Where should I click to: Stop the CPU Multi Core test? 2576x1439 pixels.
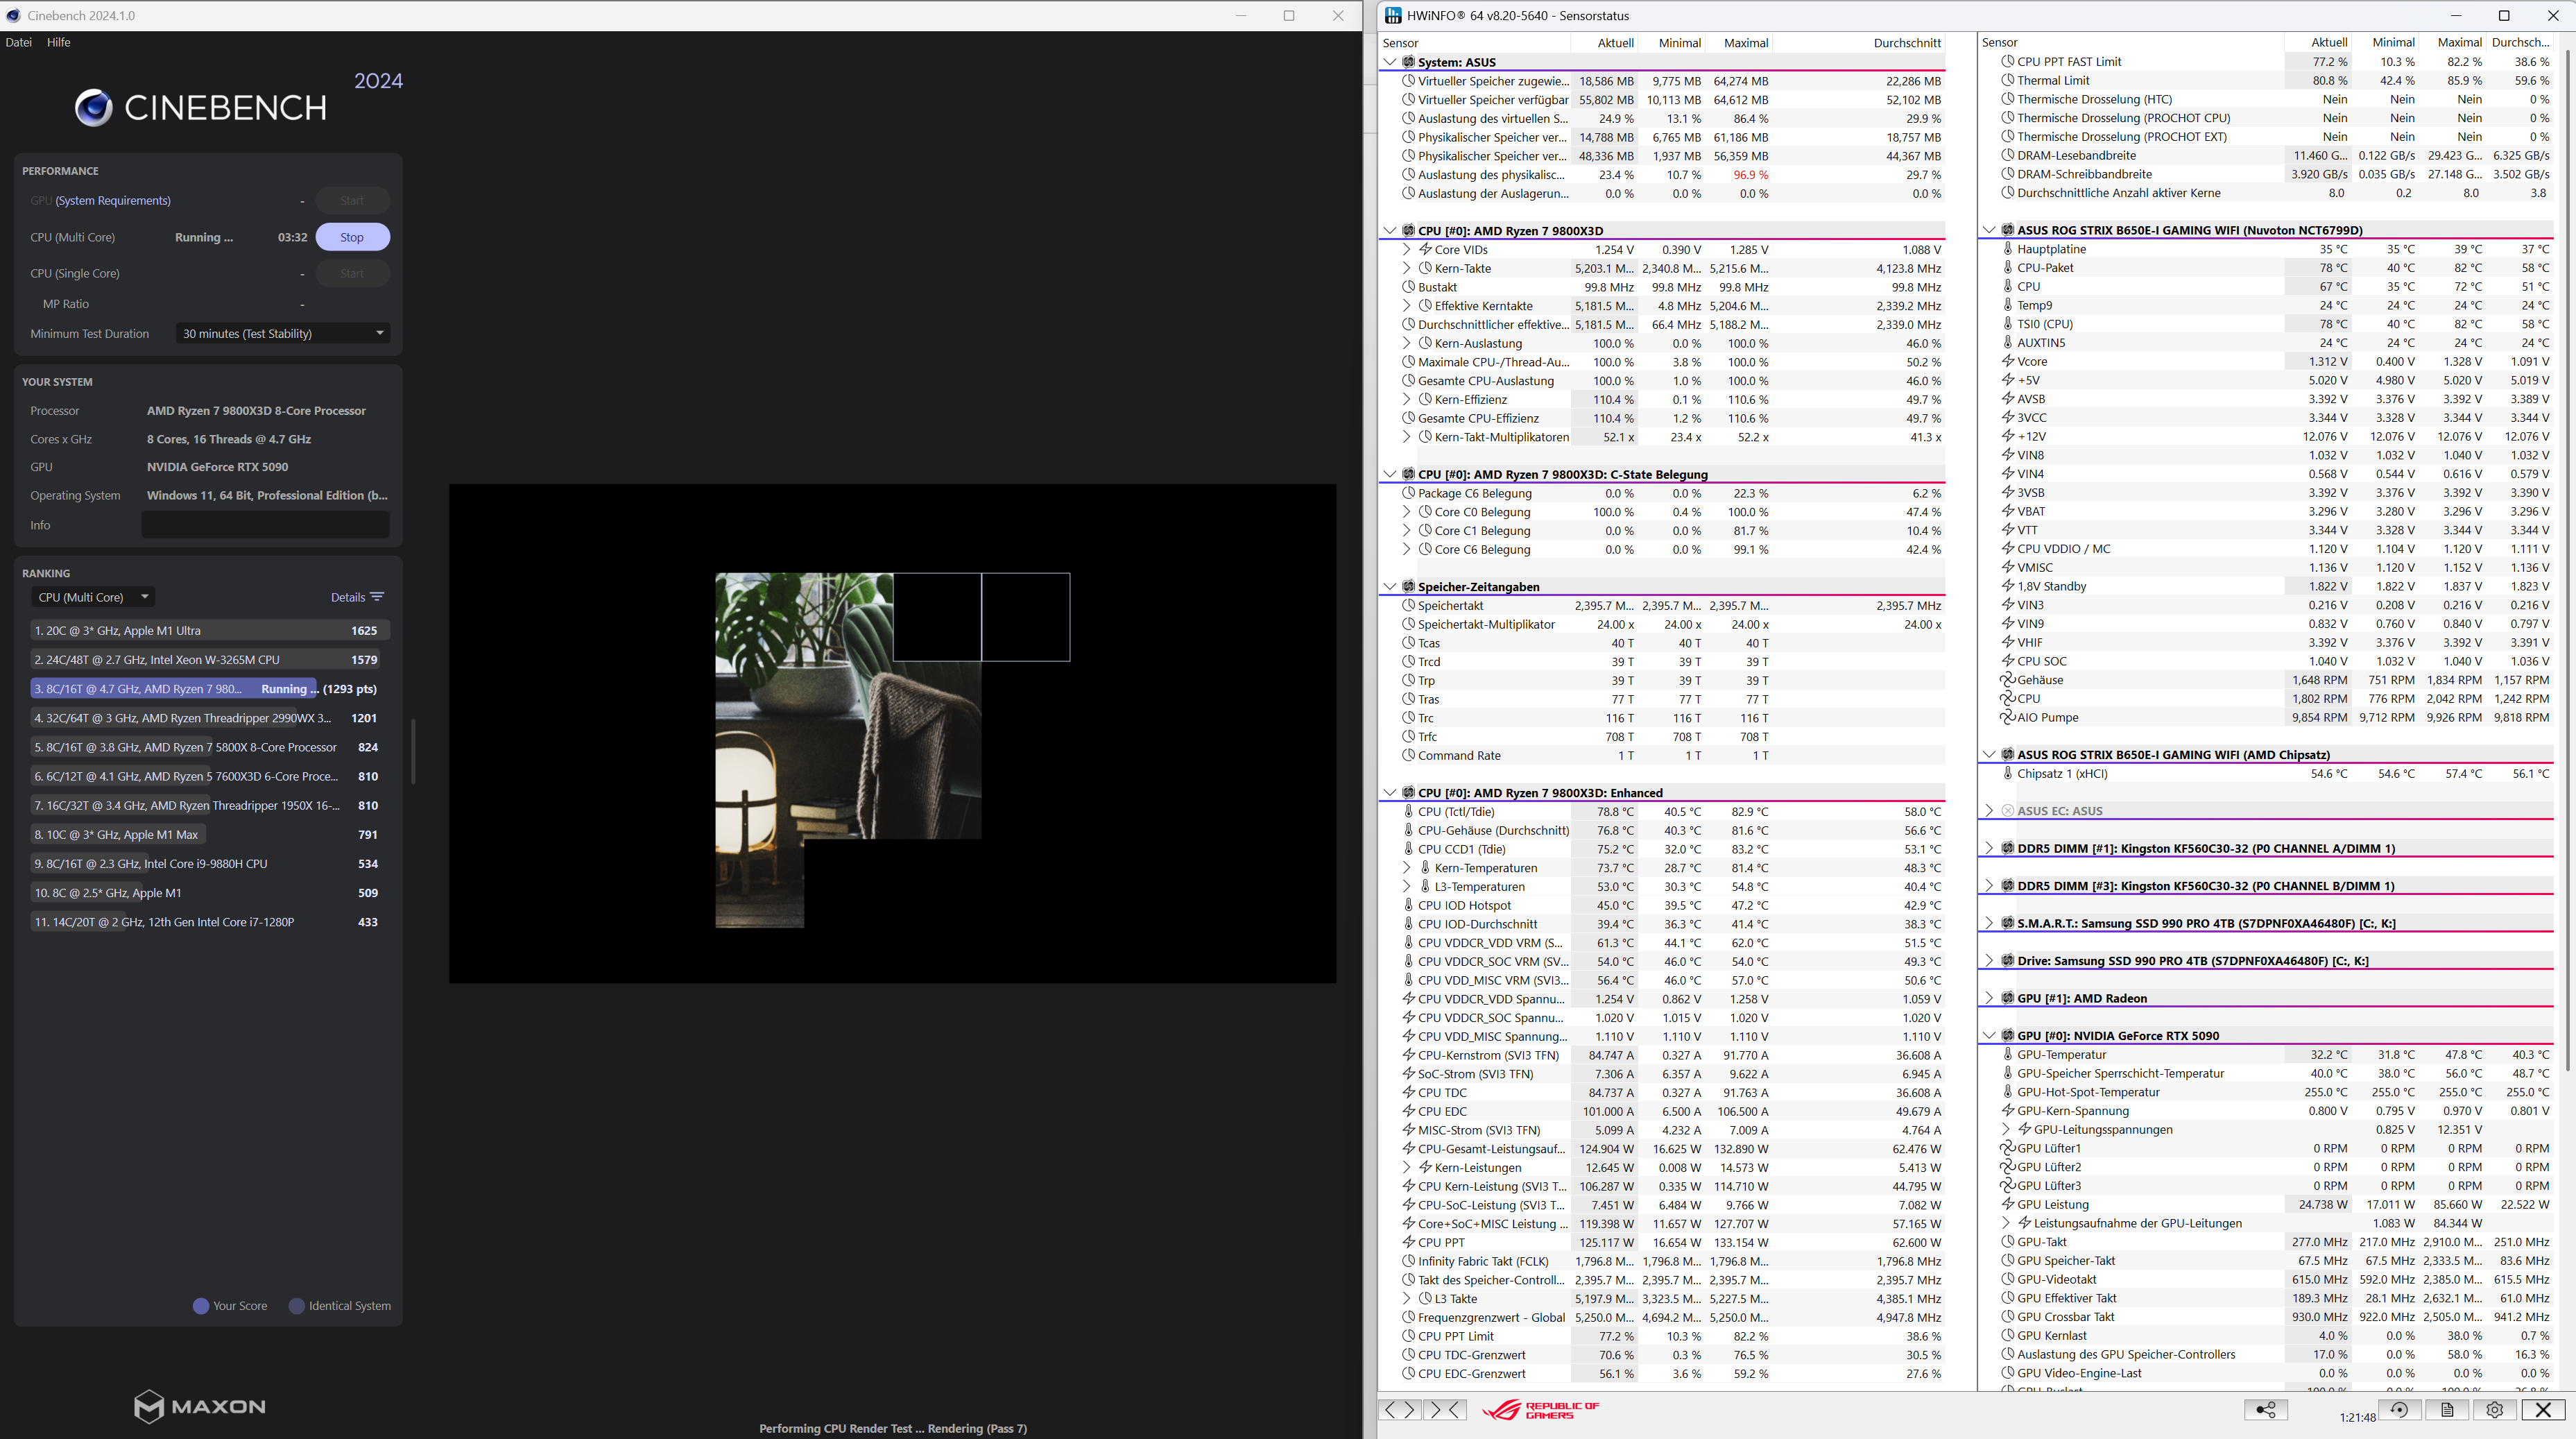352,237
